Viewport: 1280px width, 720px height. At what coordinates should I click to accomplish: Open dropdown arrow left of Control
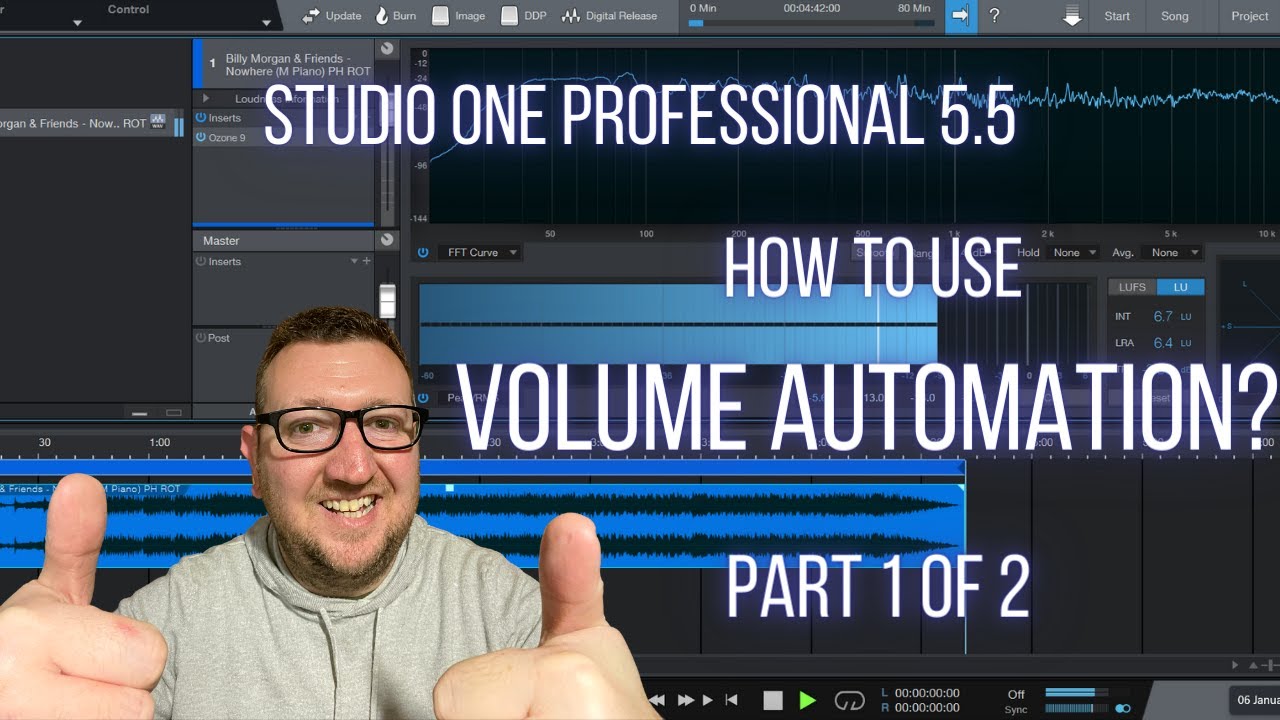coord(77,22)
